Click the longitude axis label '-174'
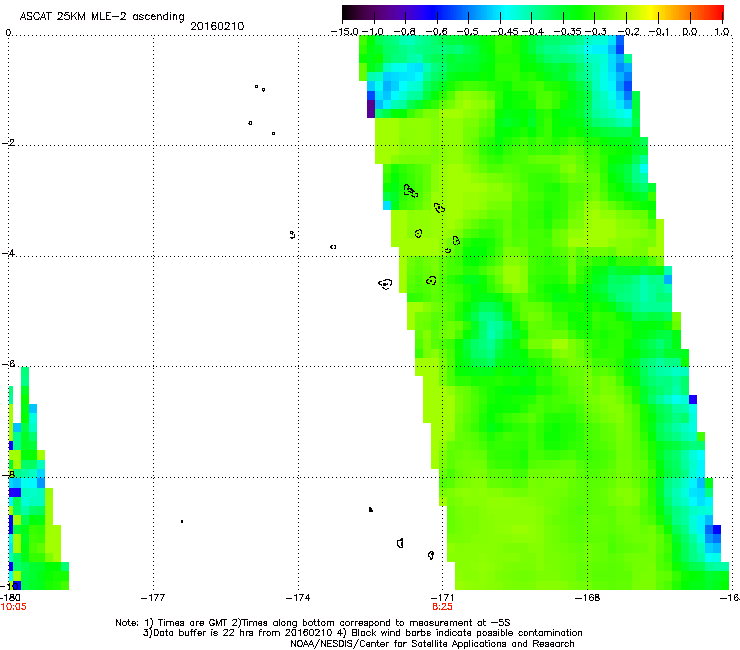Viewport: 740px width, 650px height. [298, 598]
